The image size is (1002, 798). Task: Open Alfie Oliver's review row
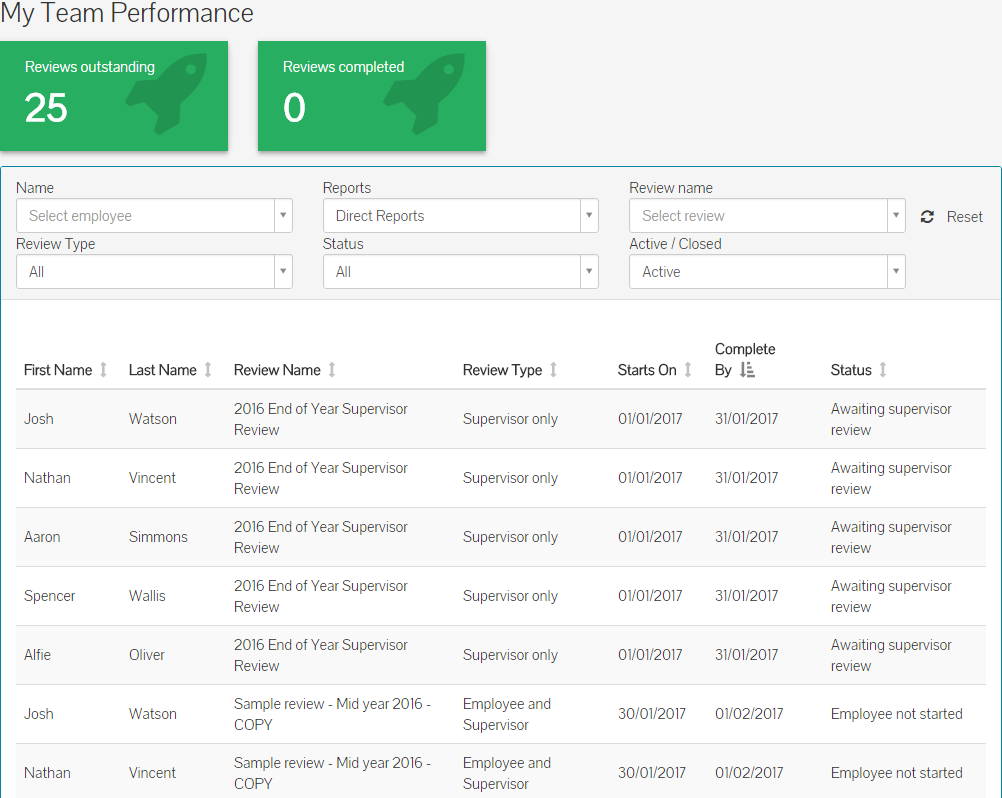pyautogui.click(x=500, y=655)
